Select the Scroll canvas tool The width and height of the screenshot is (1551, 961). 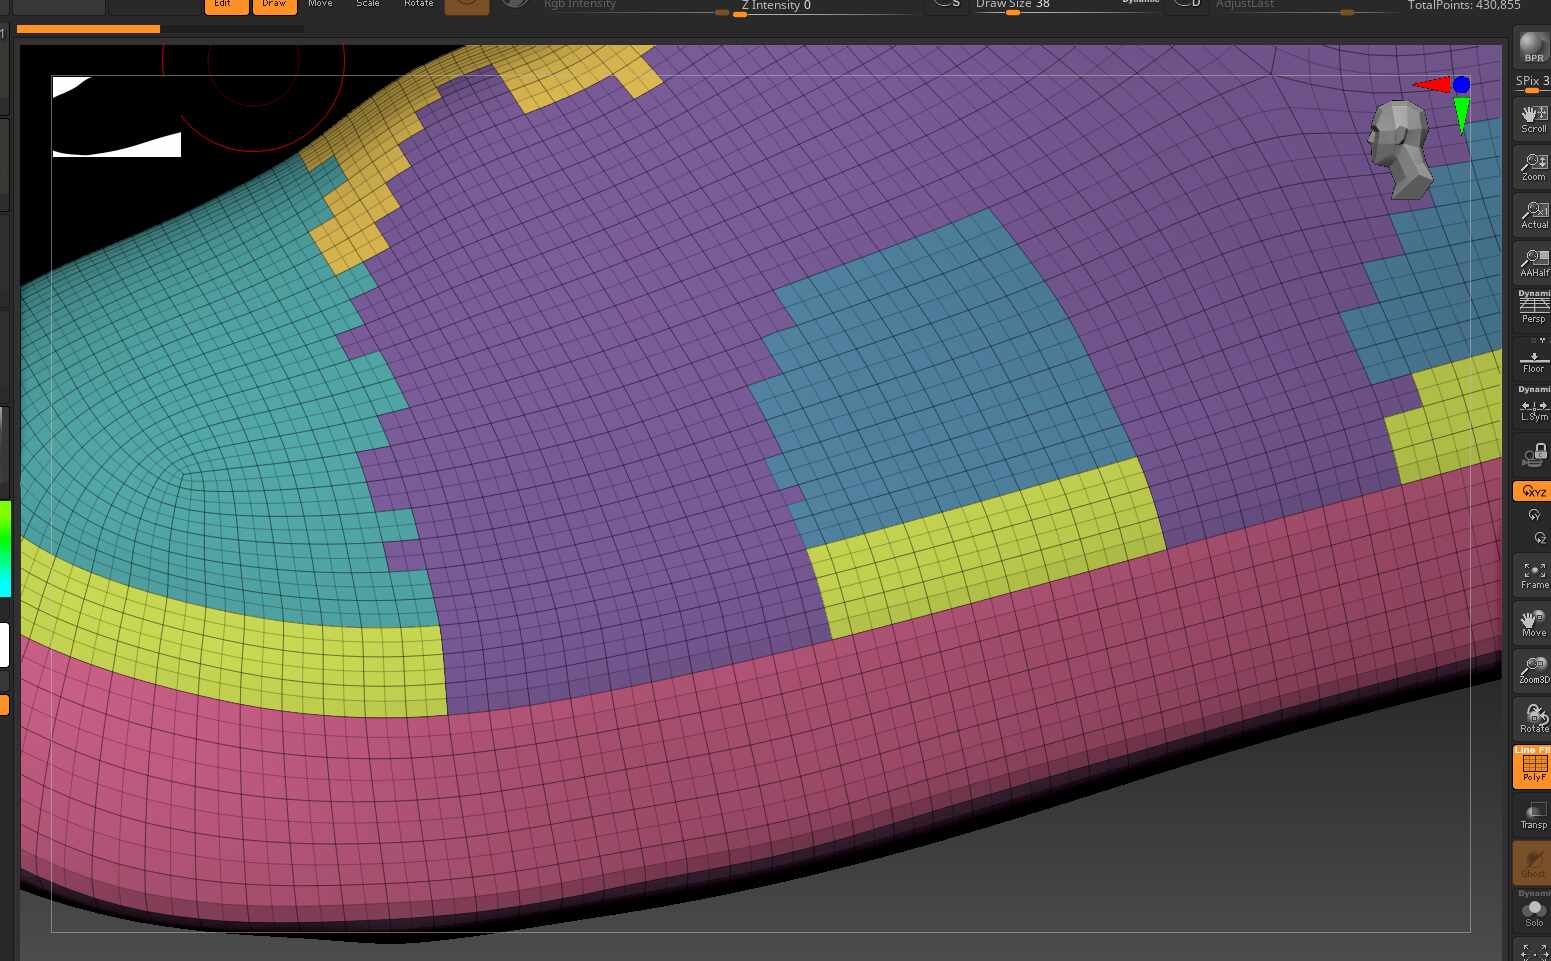coord(1532,118)
